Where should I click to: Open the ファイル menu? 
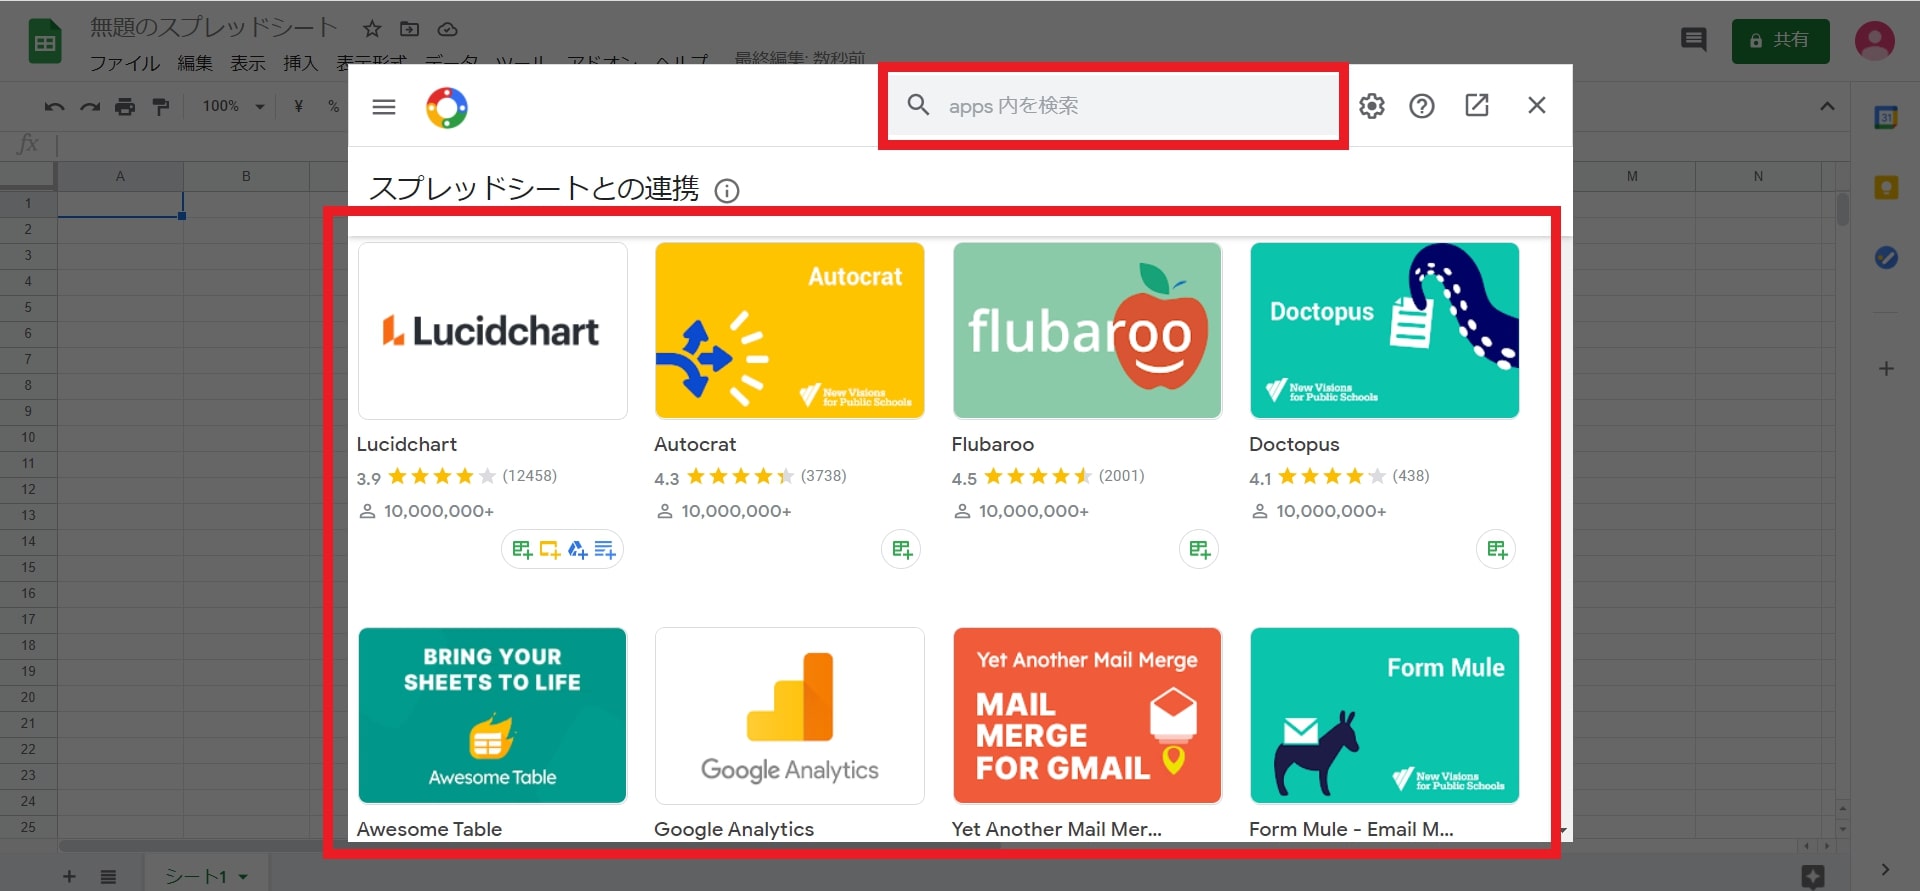(x=125, y=63)
